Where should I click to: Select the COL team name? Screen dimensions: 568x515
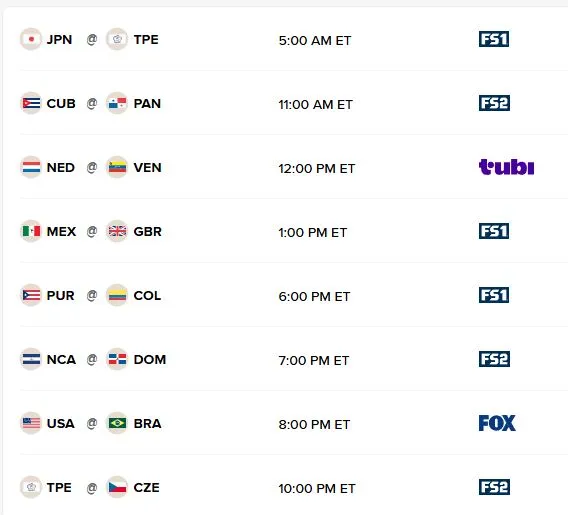click(x=147, y=296)
